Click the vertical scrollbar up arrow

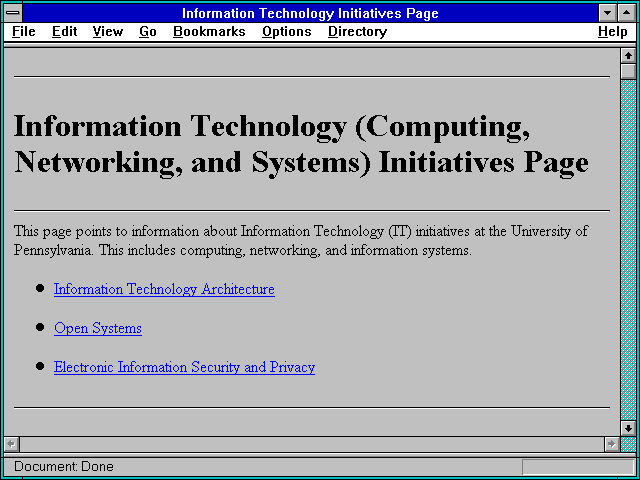[628, 56]
